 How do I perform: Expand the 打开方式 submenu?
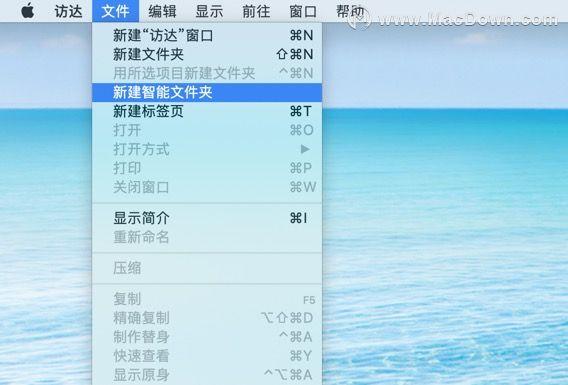point(207,149)
